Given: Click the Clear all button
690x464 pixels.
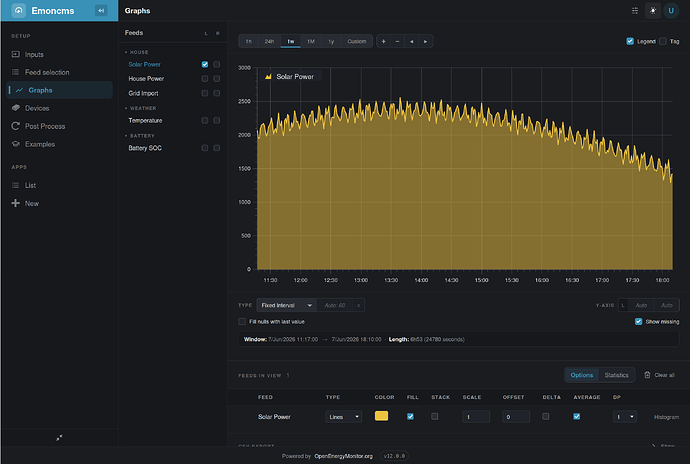Looking at the screenshot, I should coord(659,375).
